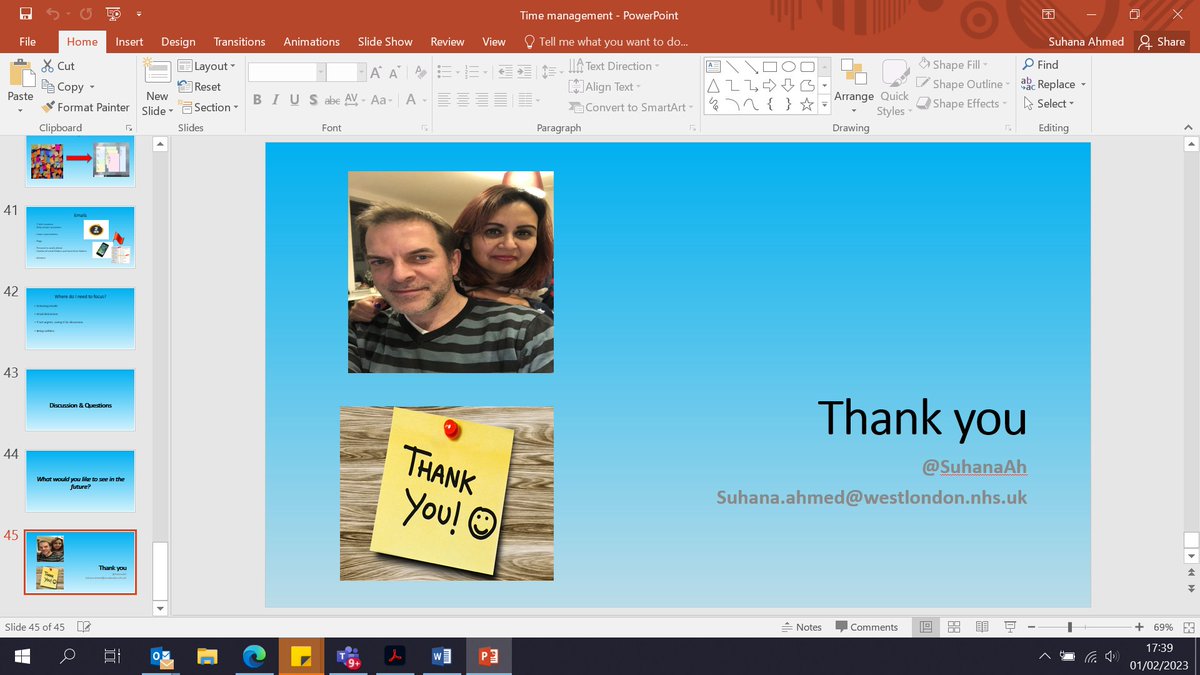The height and width of the screenshot is (675, 1200).
Task: Open Microsoft Teams from taskbar
Action: click(x=348, y=657)
